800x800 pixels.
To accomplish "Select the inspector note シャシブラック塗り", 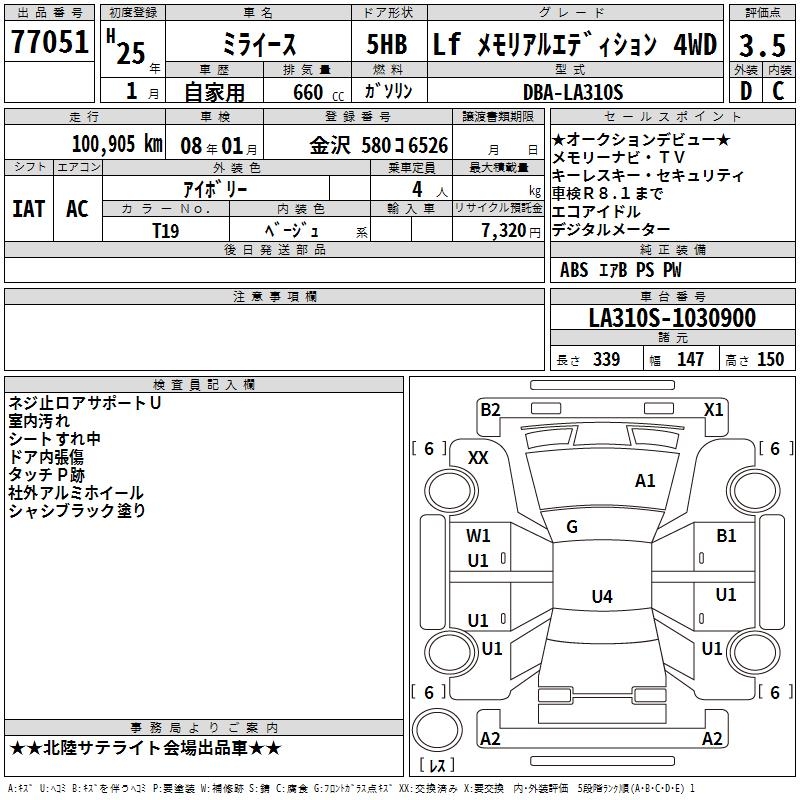I will tap(77, 510).
